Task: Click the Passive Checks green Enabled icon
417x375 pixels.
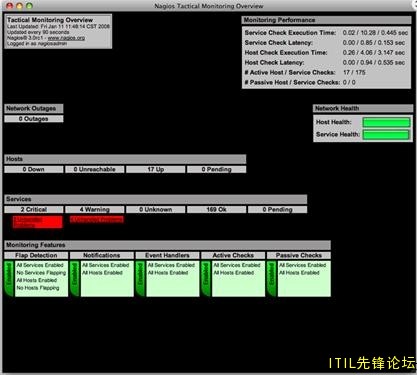Action: [272, 279]
